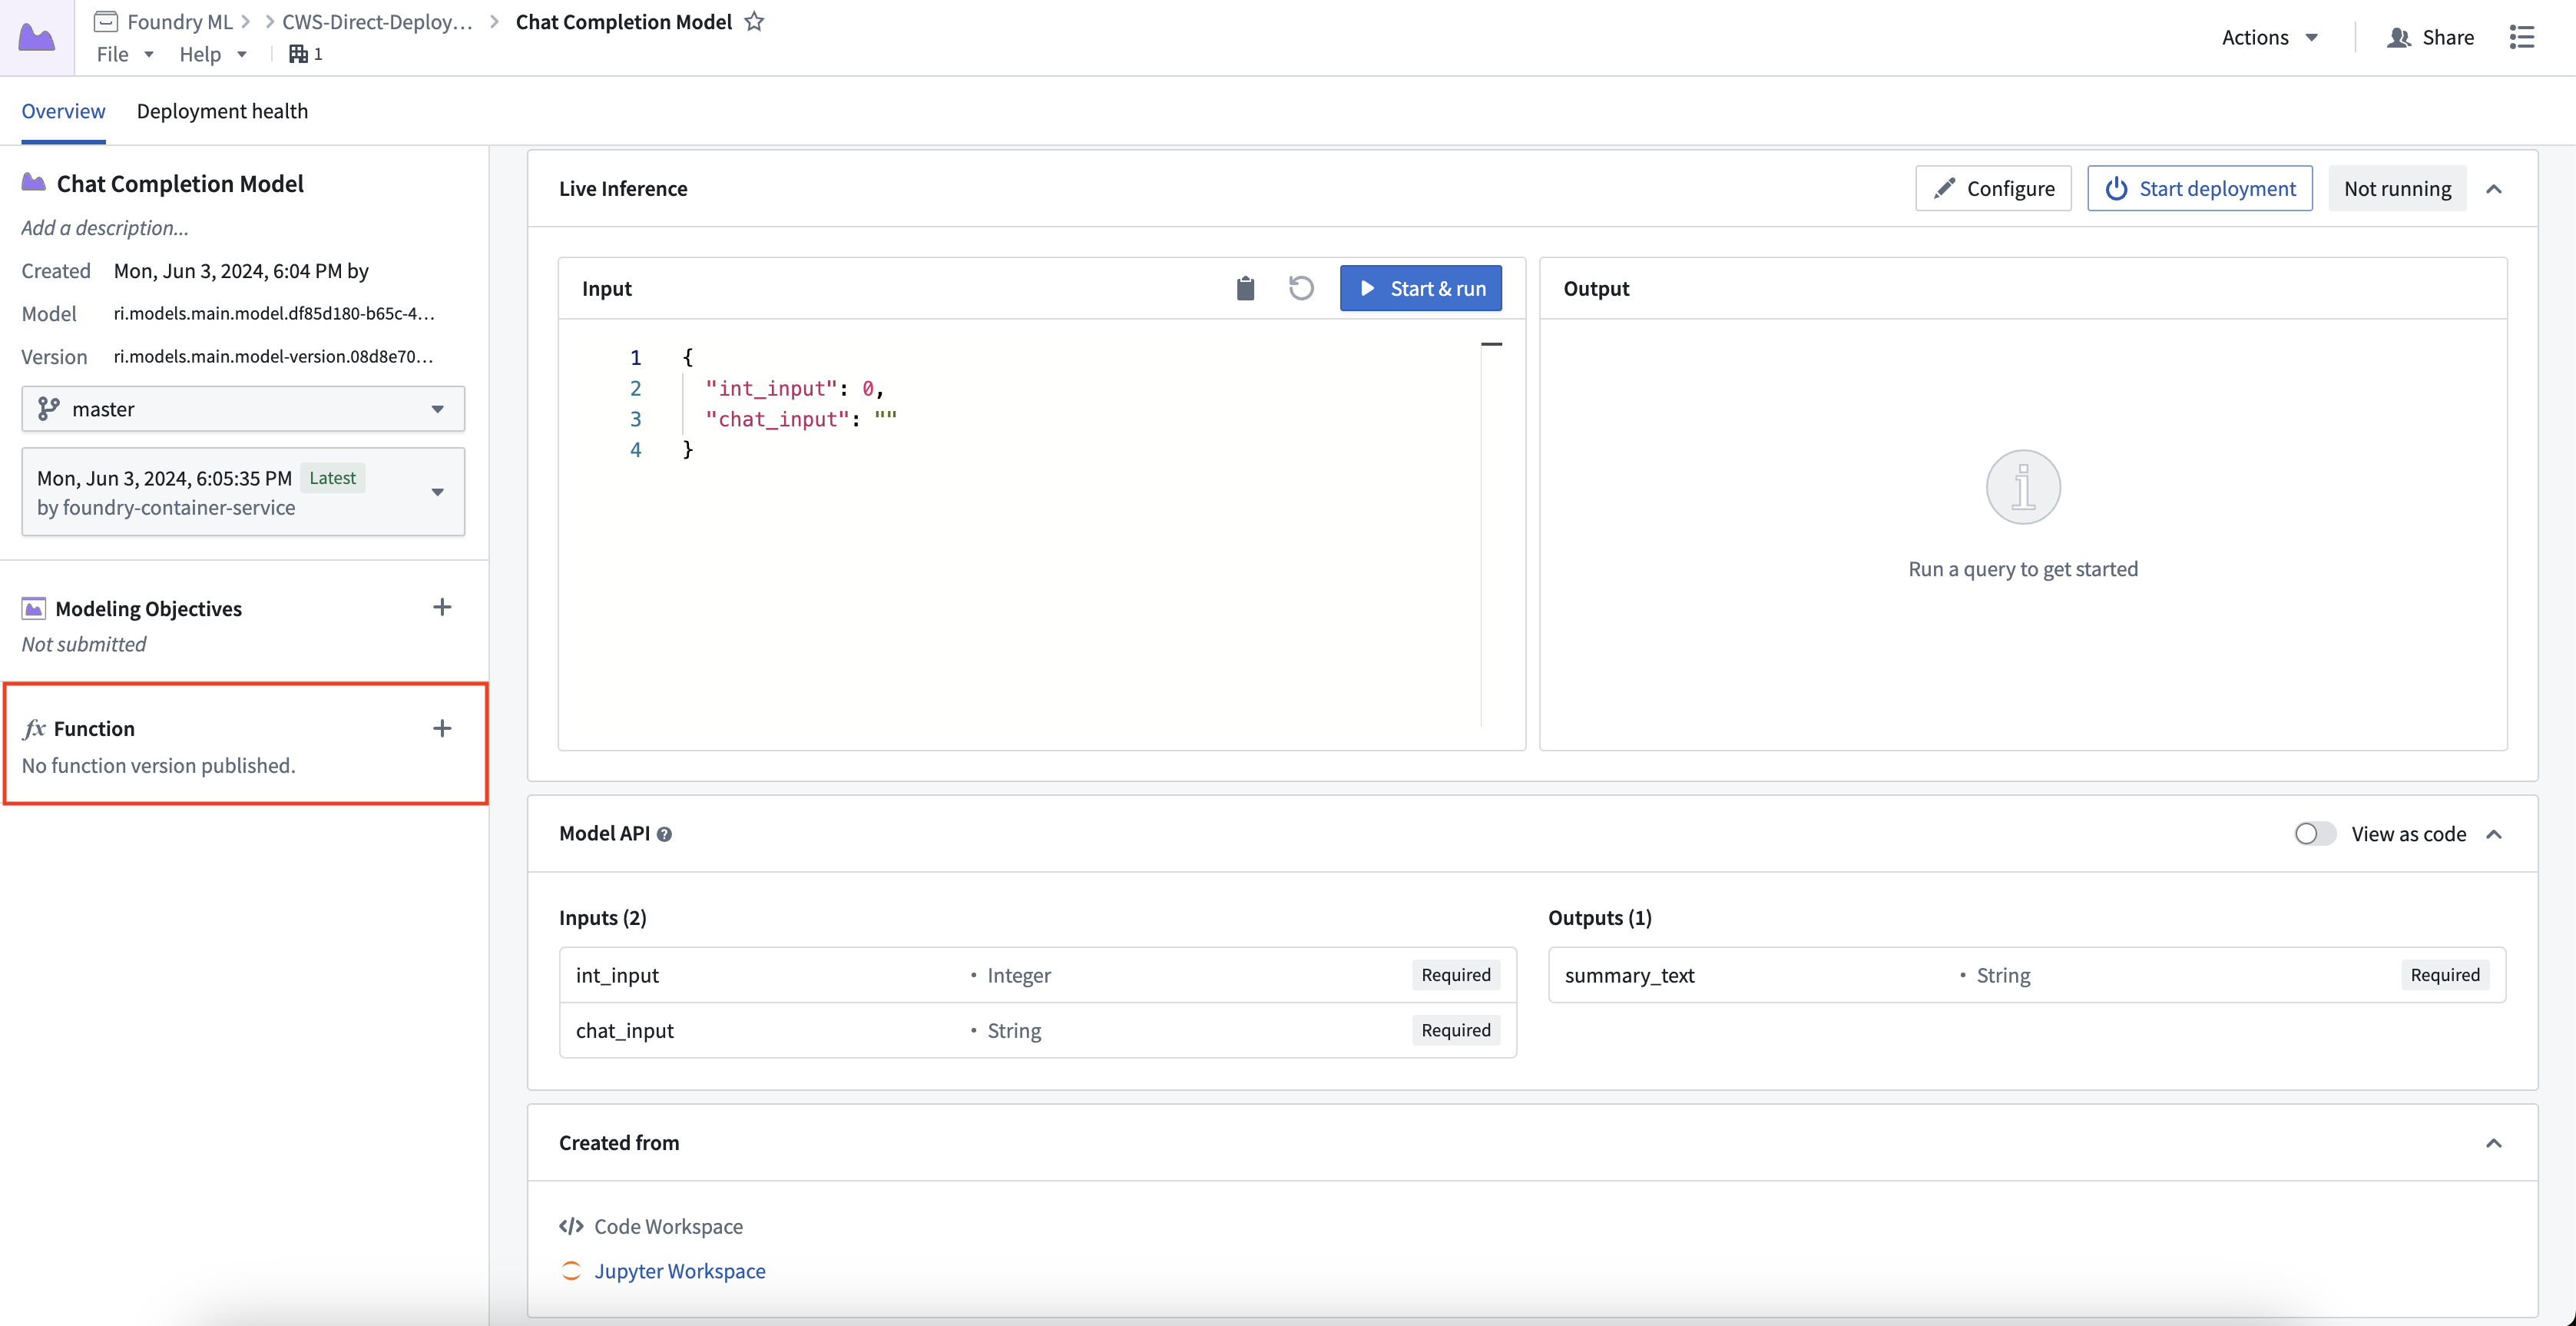Click the Code Workspace label
Screen dimensions: 2576x1326
click(x=668, y=1226)
